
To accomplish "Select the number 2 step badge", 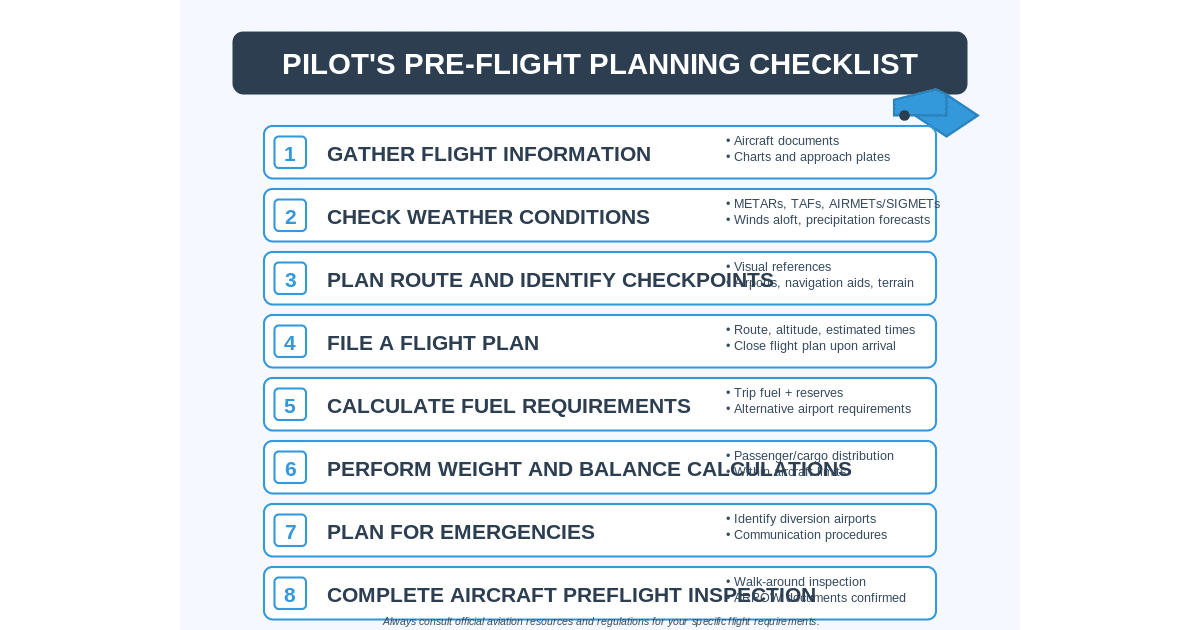I will (290, 216).
